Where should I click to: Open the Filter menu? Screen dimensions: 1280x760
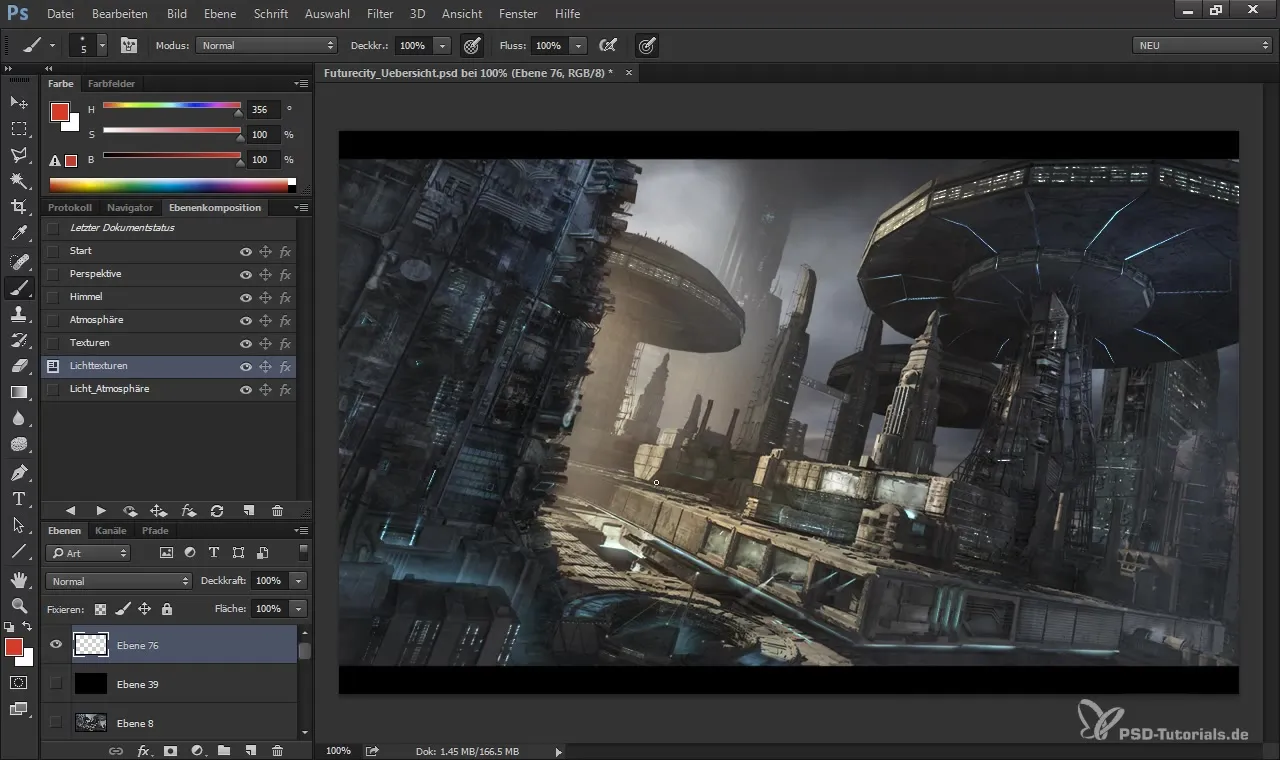coord(380,14)
